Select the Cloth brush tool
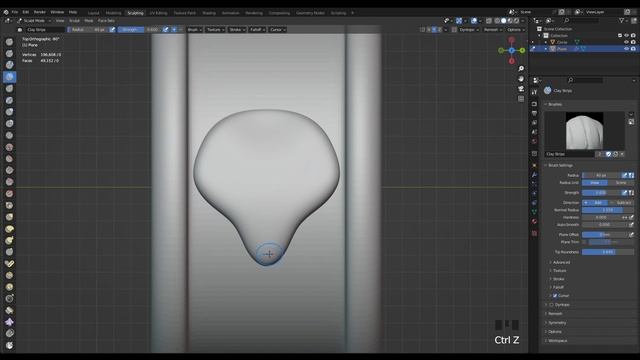This screenshot has height=360, width=640. (x=9, y=322)
